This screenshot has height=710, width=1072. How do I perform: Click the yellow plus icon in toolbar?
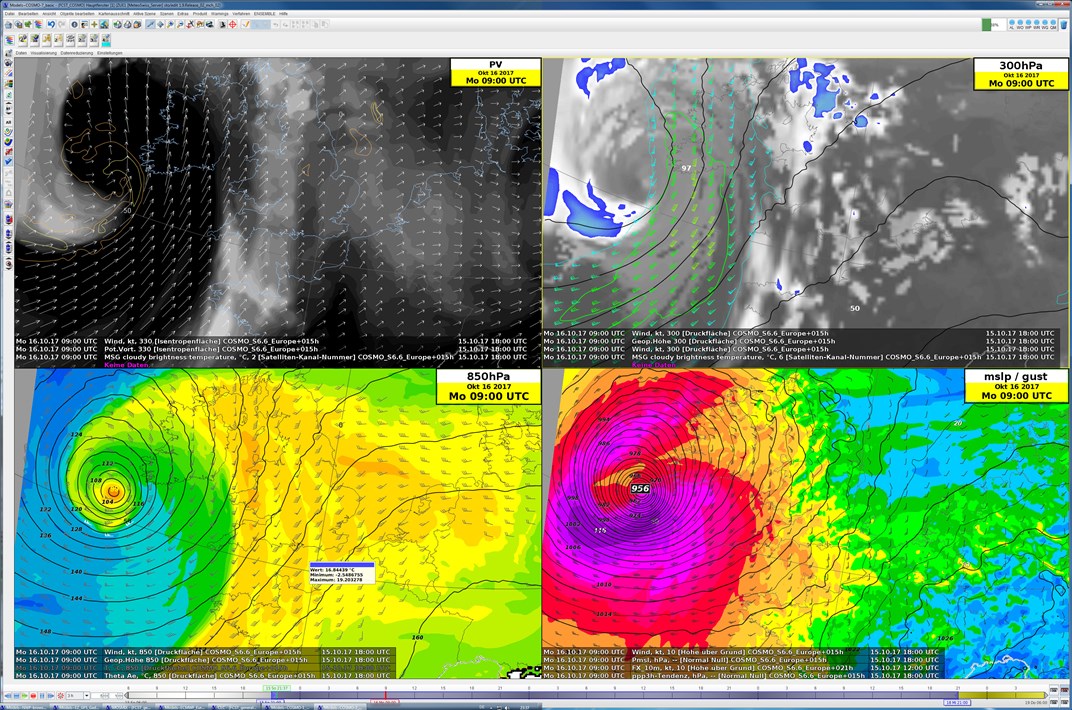point(94,24)
